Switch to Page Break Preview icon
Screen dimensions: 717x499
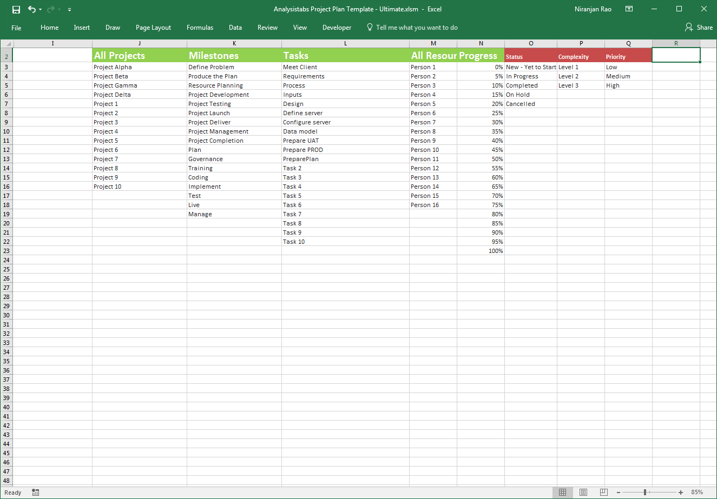click(604, 493)
